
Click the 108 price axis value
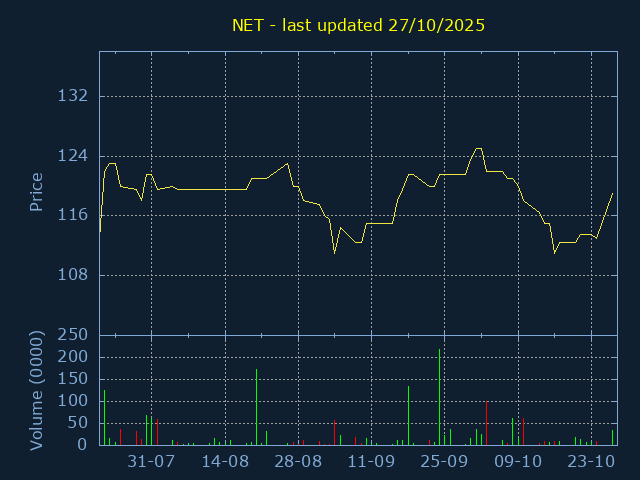pos(75,275)
